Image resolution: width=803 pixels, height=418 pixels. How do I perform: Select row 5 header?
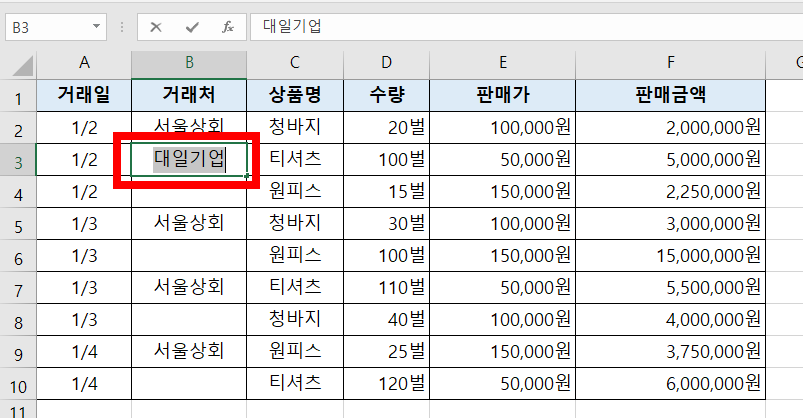tap(18, 224)
